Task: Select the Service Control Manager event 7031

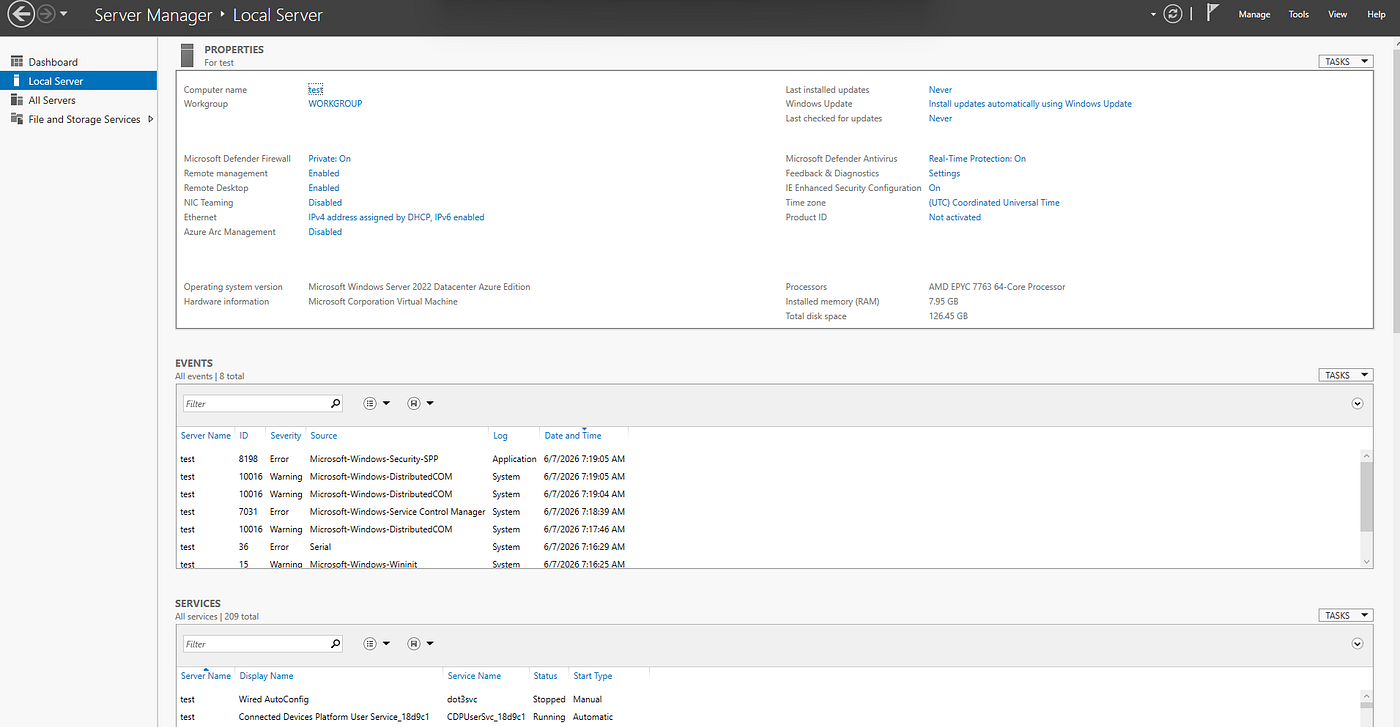Action: point(768,512)
